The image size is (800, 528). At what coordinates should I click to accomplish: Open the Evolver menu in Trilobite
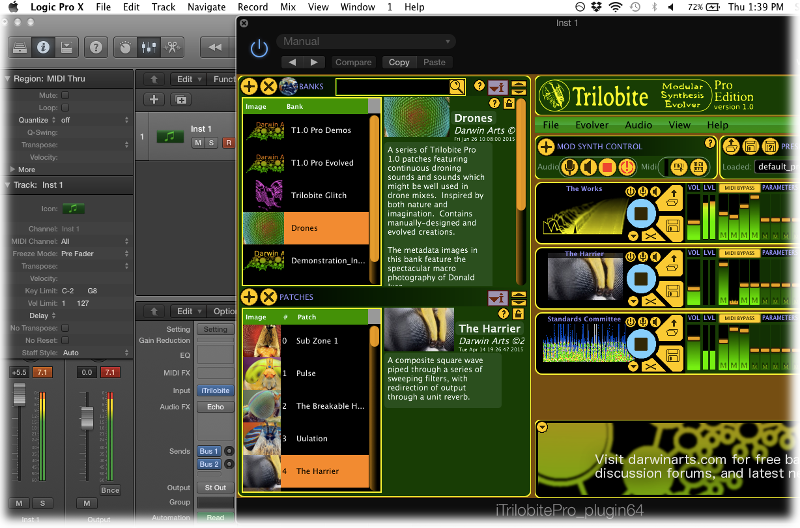(592, 125)
